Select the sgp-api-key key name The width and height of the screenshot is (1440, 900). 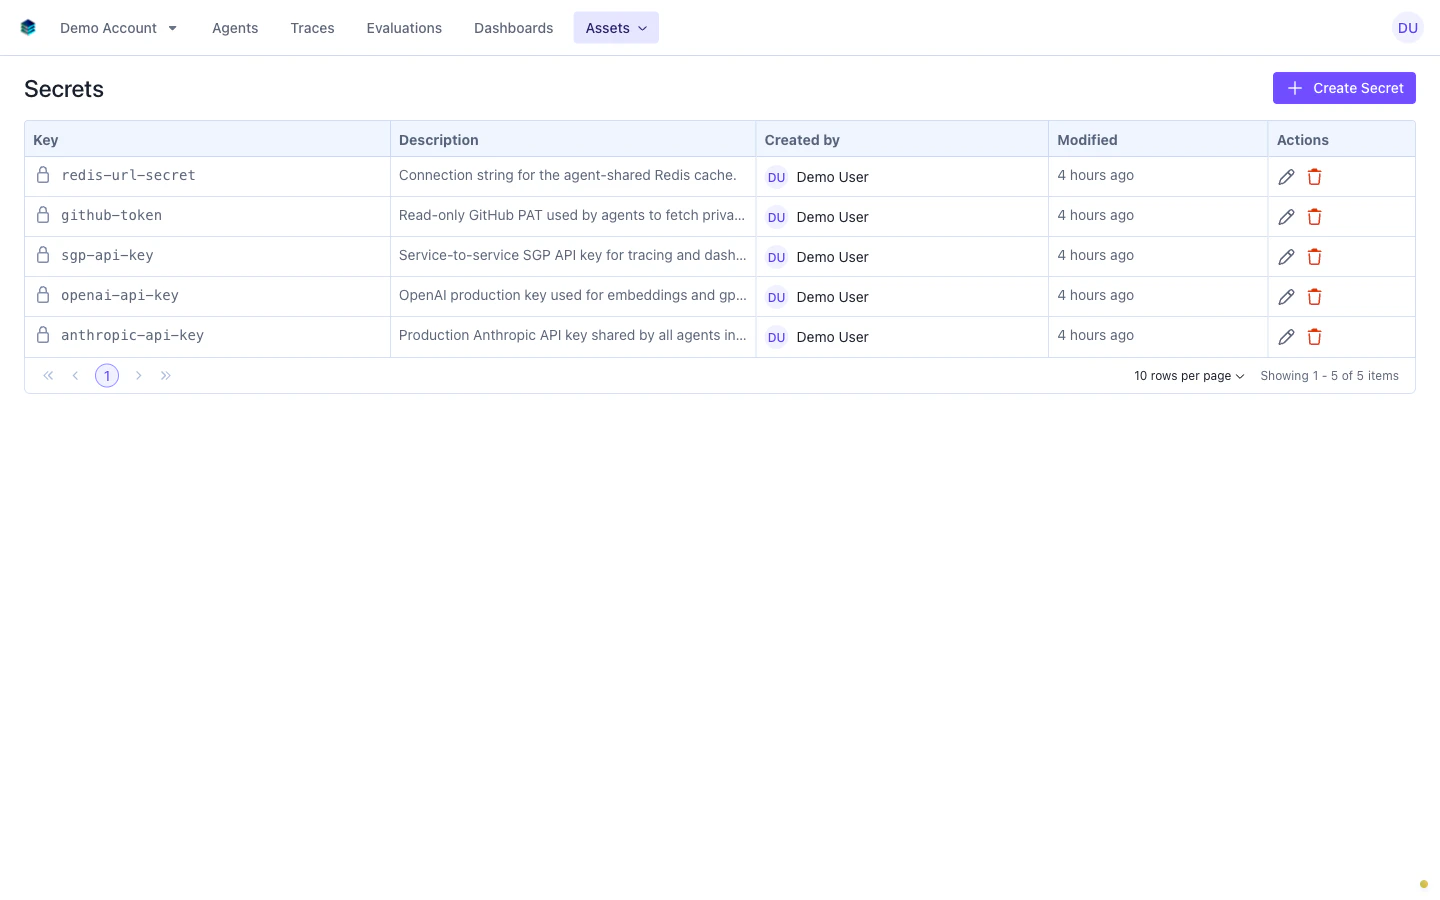tap(107, 255)
